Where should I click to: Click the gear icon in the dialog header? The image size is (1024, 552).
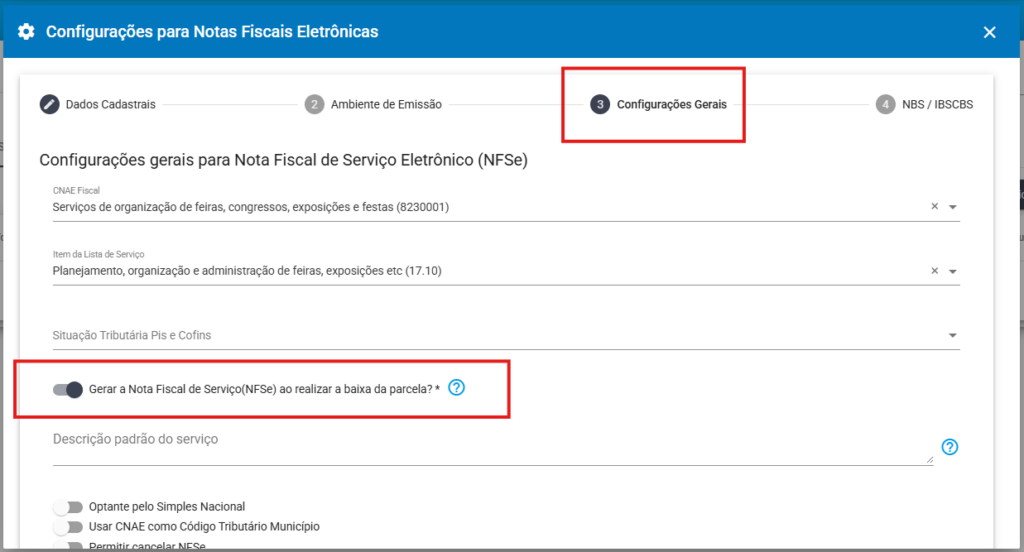pos(27,32)
